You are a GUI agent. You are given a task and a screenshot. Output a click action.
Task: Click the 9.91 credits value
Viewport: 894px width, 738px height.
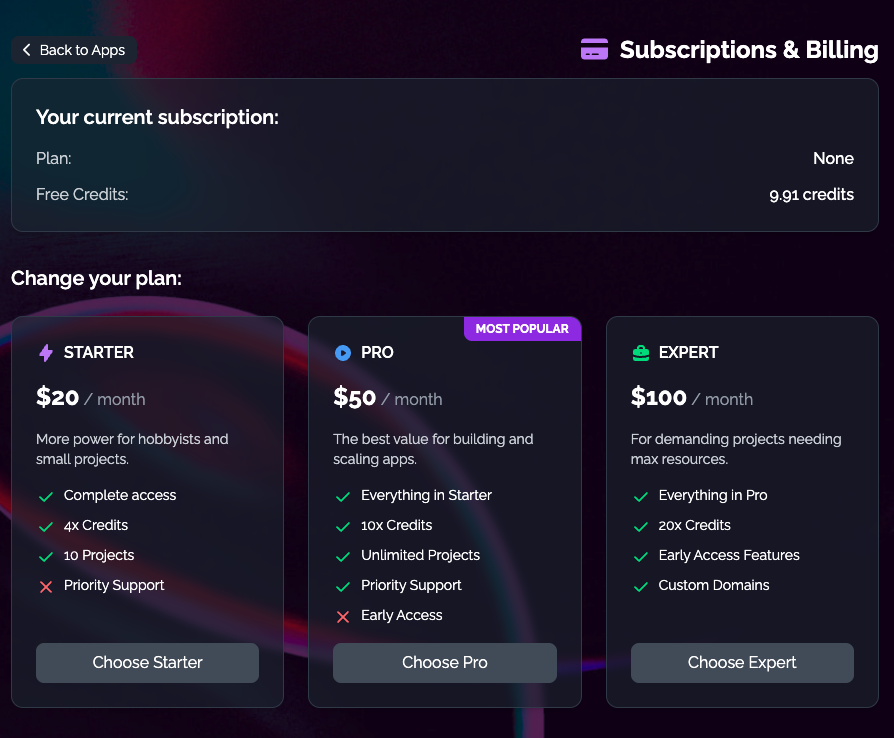pos(811,195)
